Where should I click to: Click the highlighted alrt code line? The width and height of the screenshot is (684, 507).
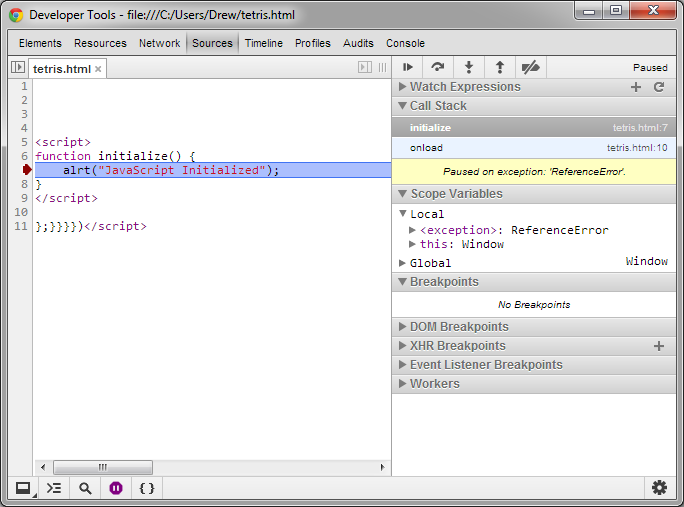click(213, 170)
